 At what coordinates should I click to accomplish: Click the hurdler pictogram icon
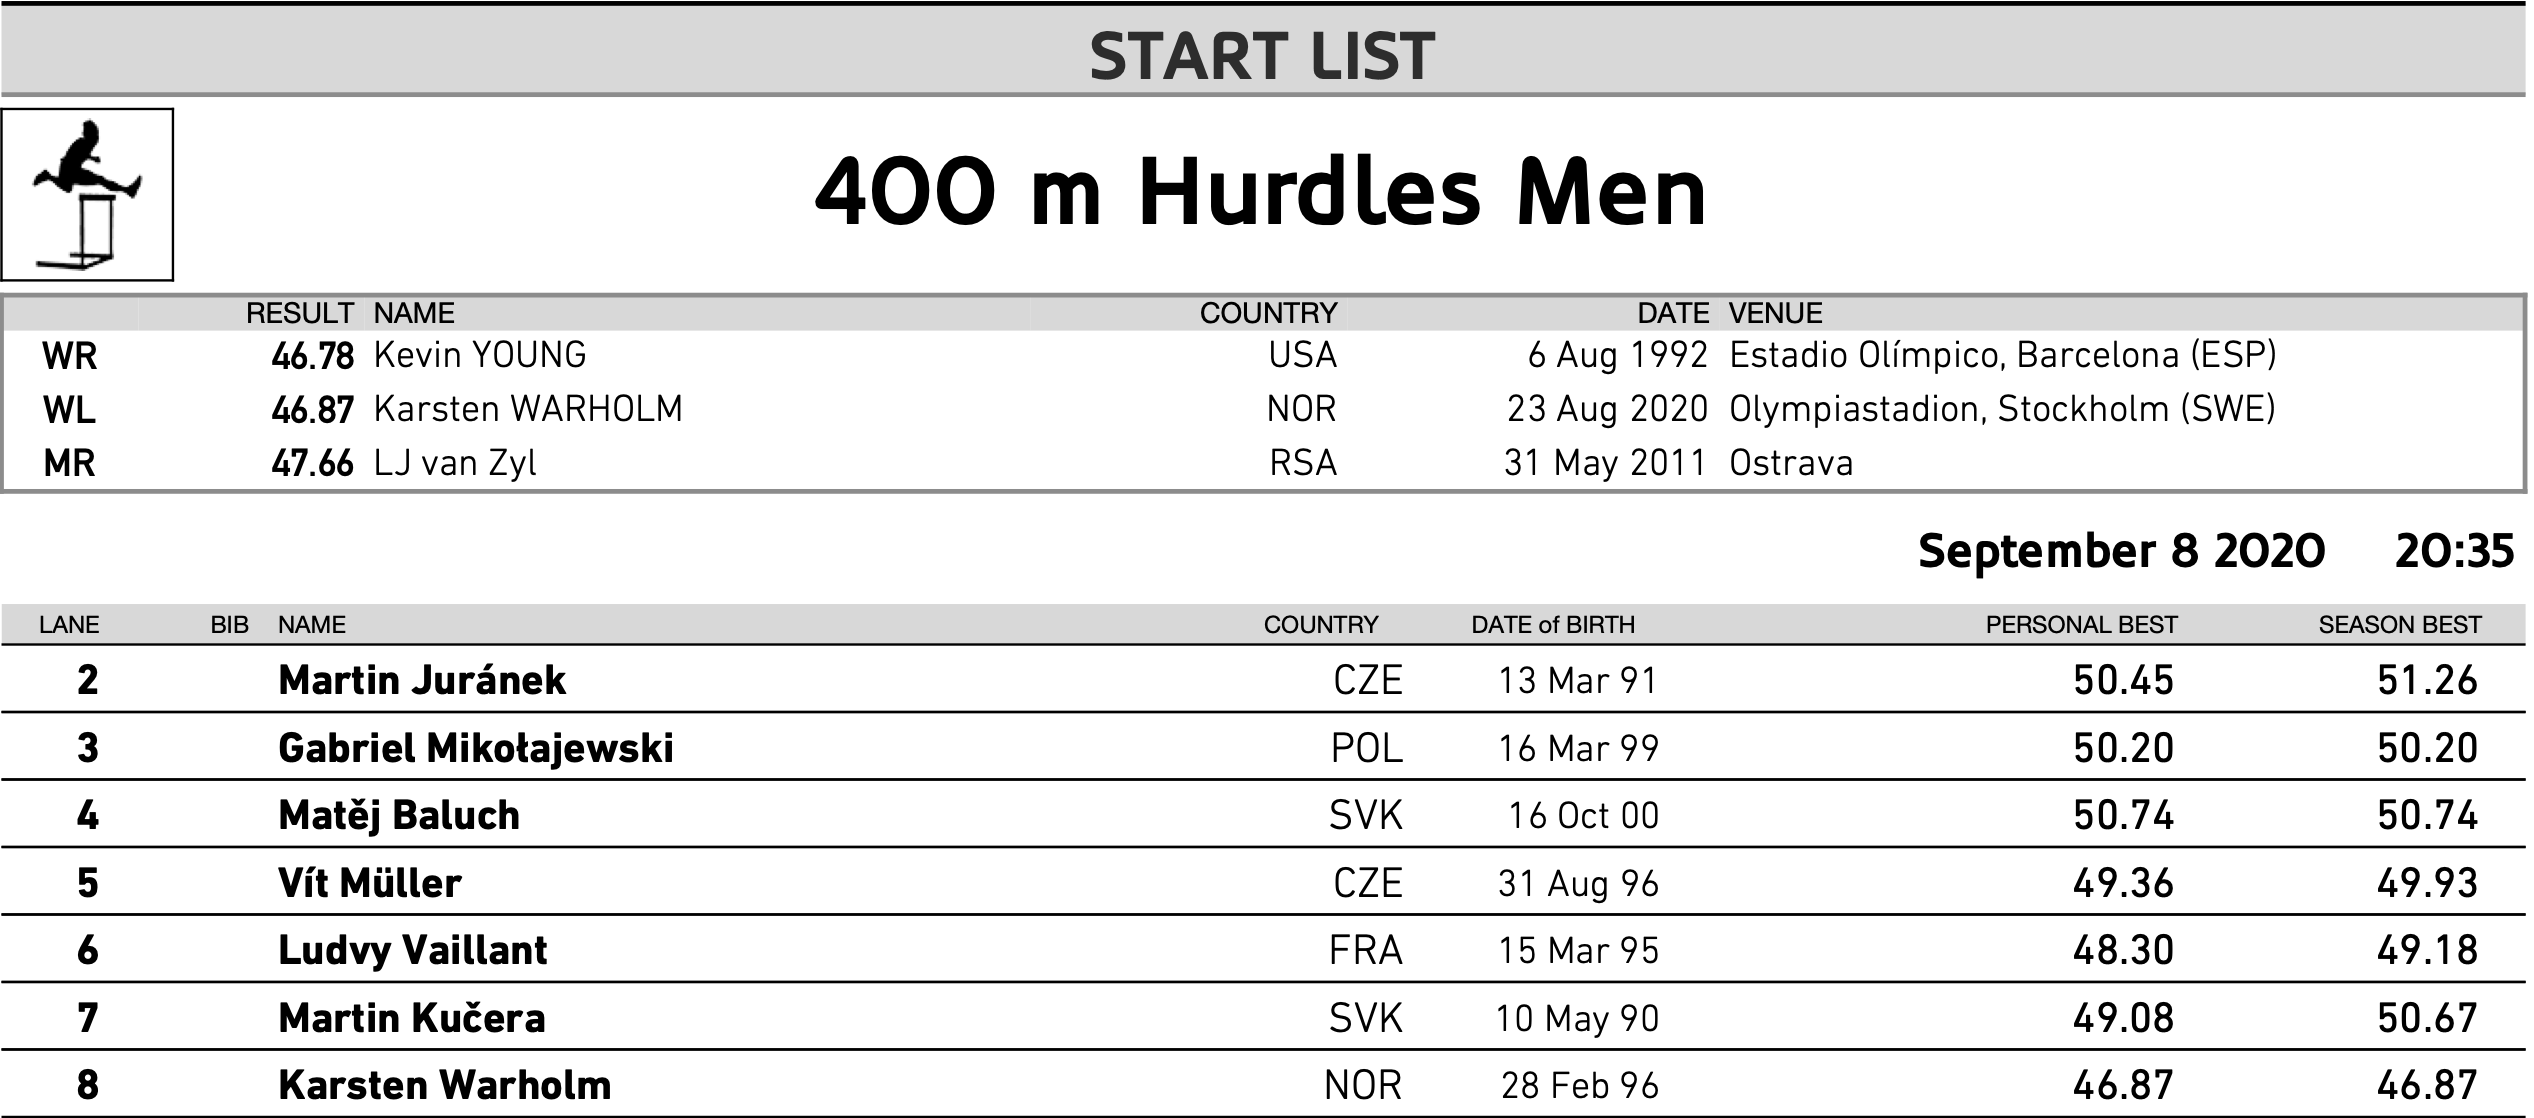click(87, 195)
